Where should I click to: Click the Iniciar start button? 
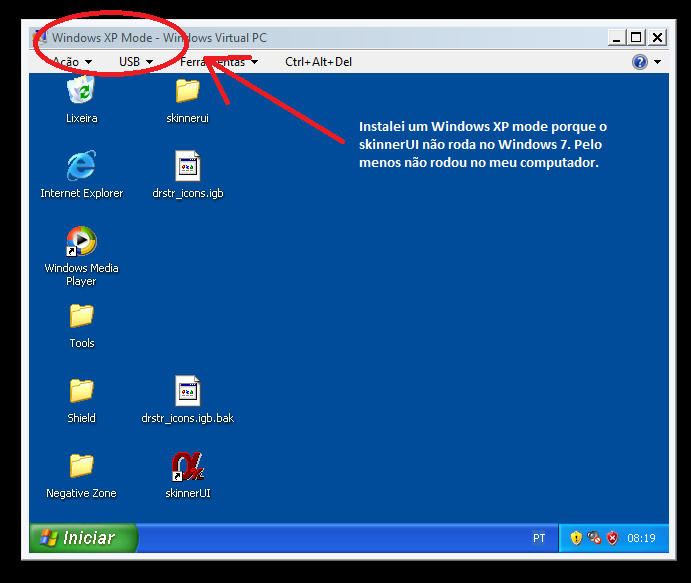pyautogui.click(x=83, y=538)
